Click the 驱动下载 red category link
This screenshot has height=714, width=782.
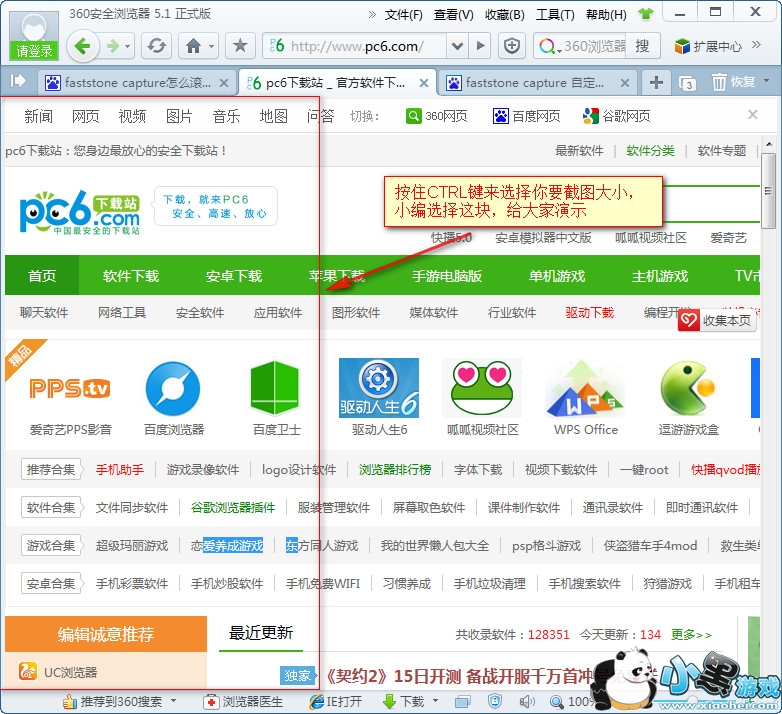pyautogui.click(x=589, y=313)
